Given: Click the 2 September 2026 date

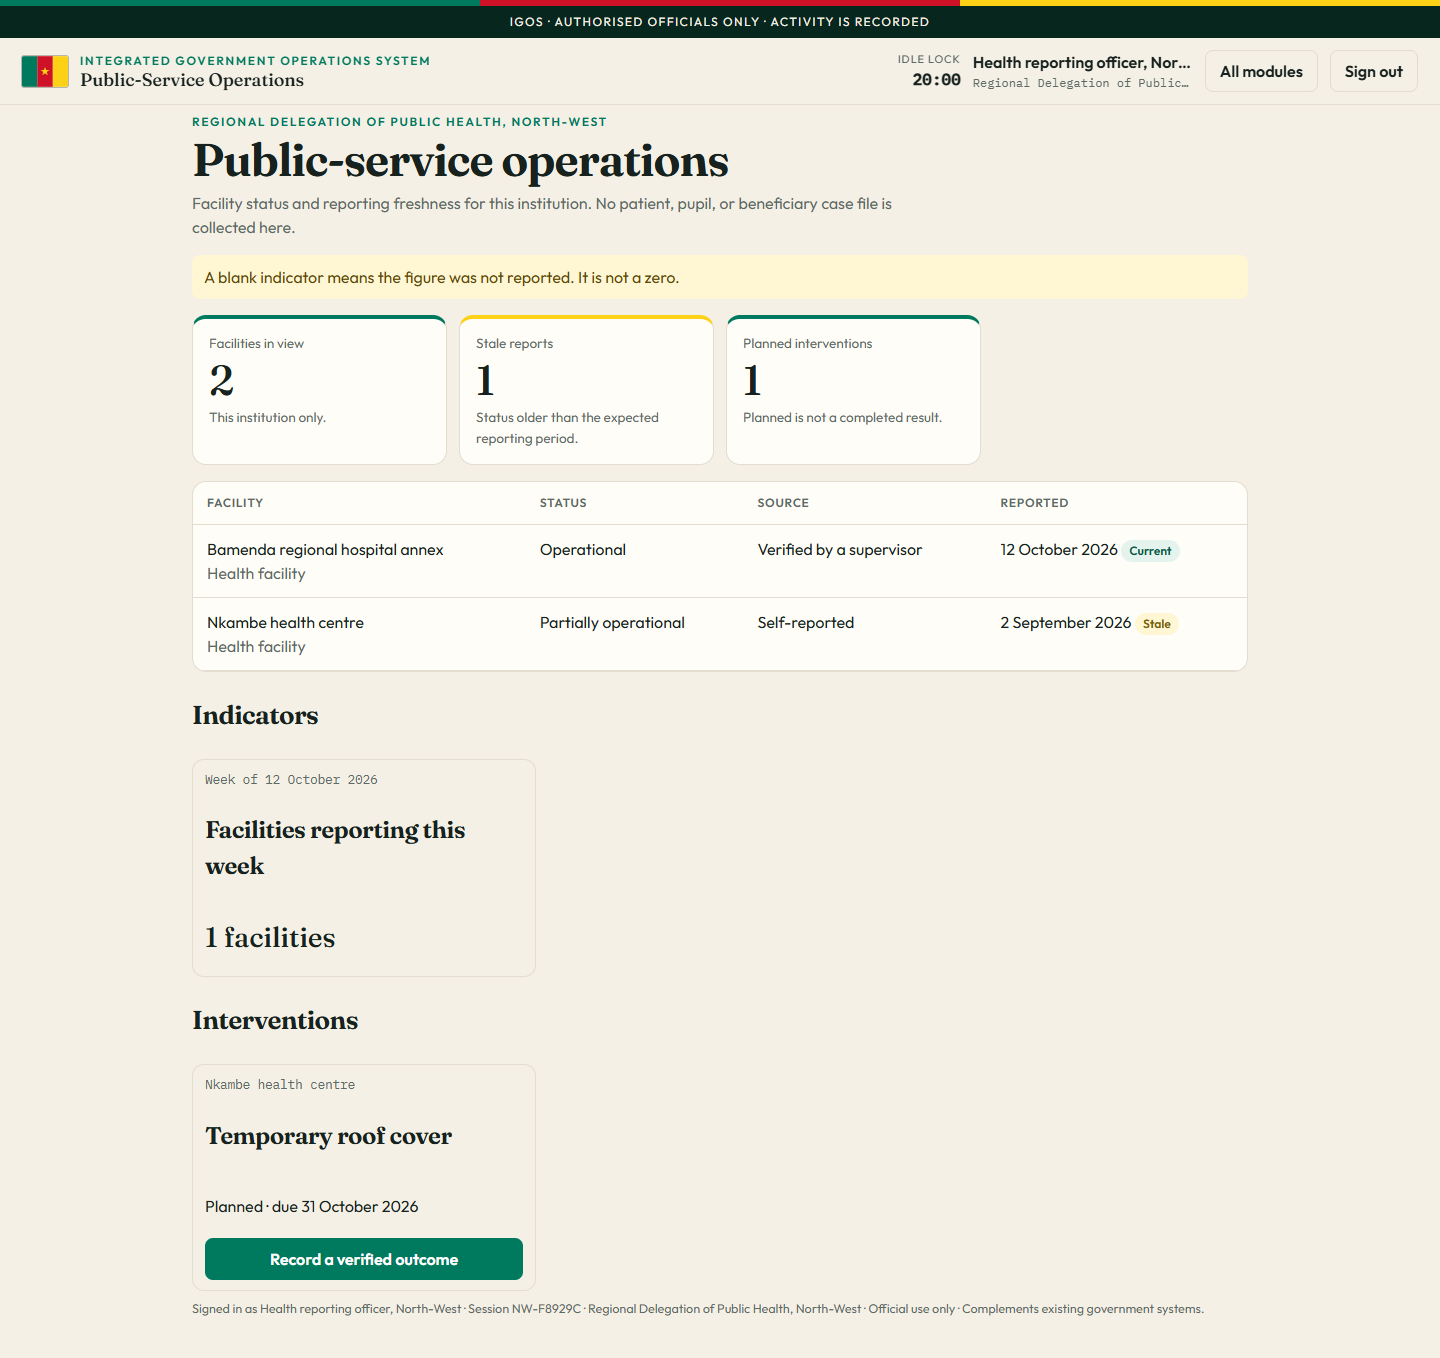Looking at the screenshot, I should 1066,623.
